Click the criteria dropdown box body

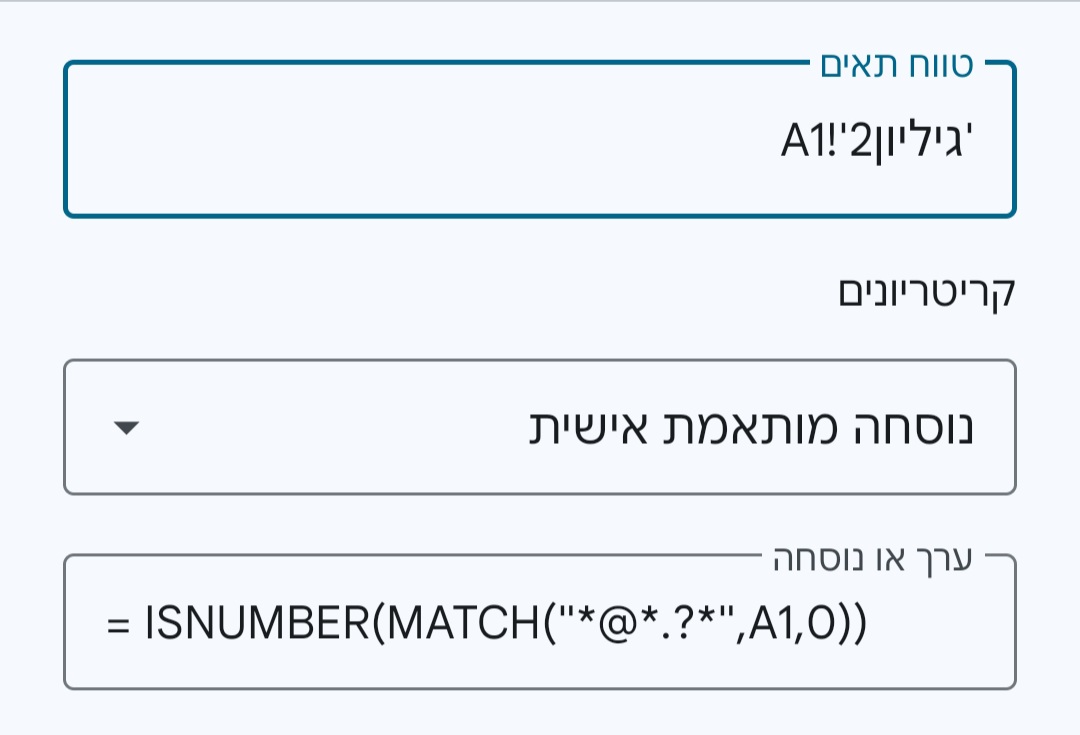point(540,426)
